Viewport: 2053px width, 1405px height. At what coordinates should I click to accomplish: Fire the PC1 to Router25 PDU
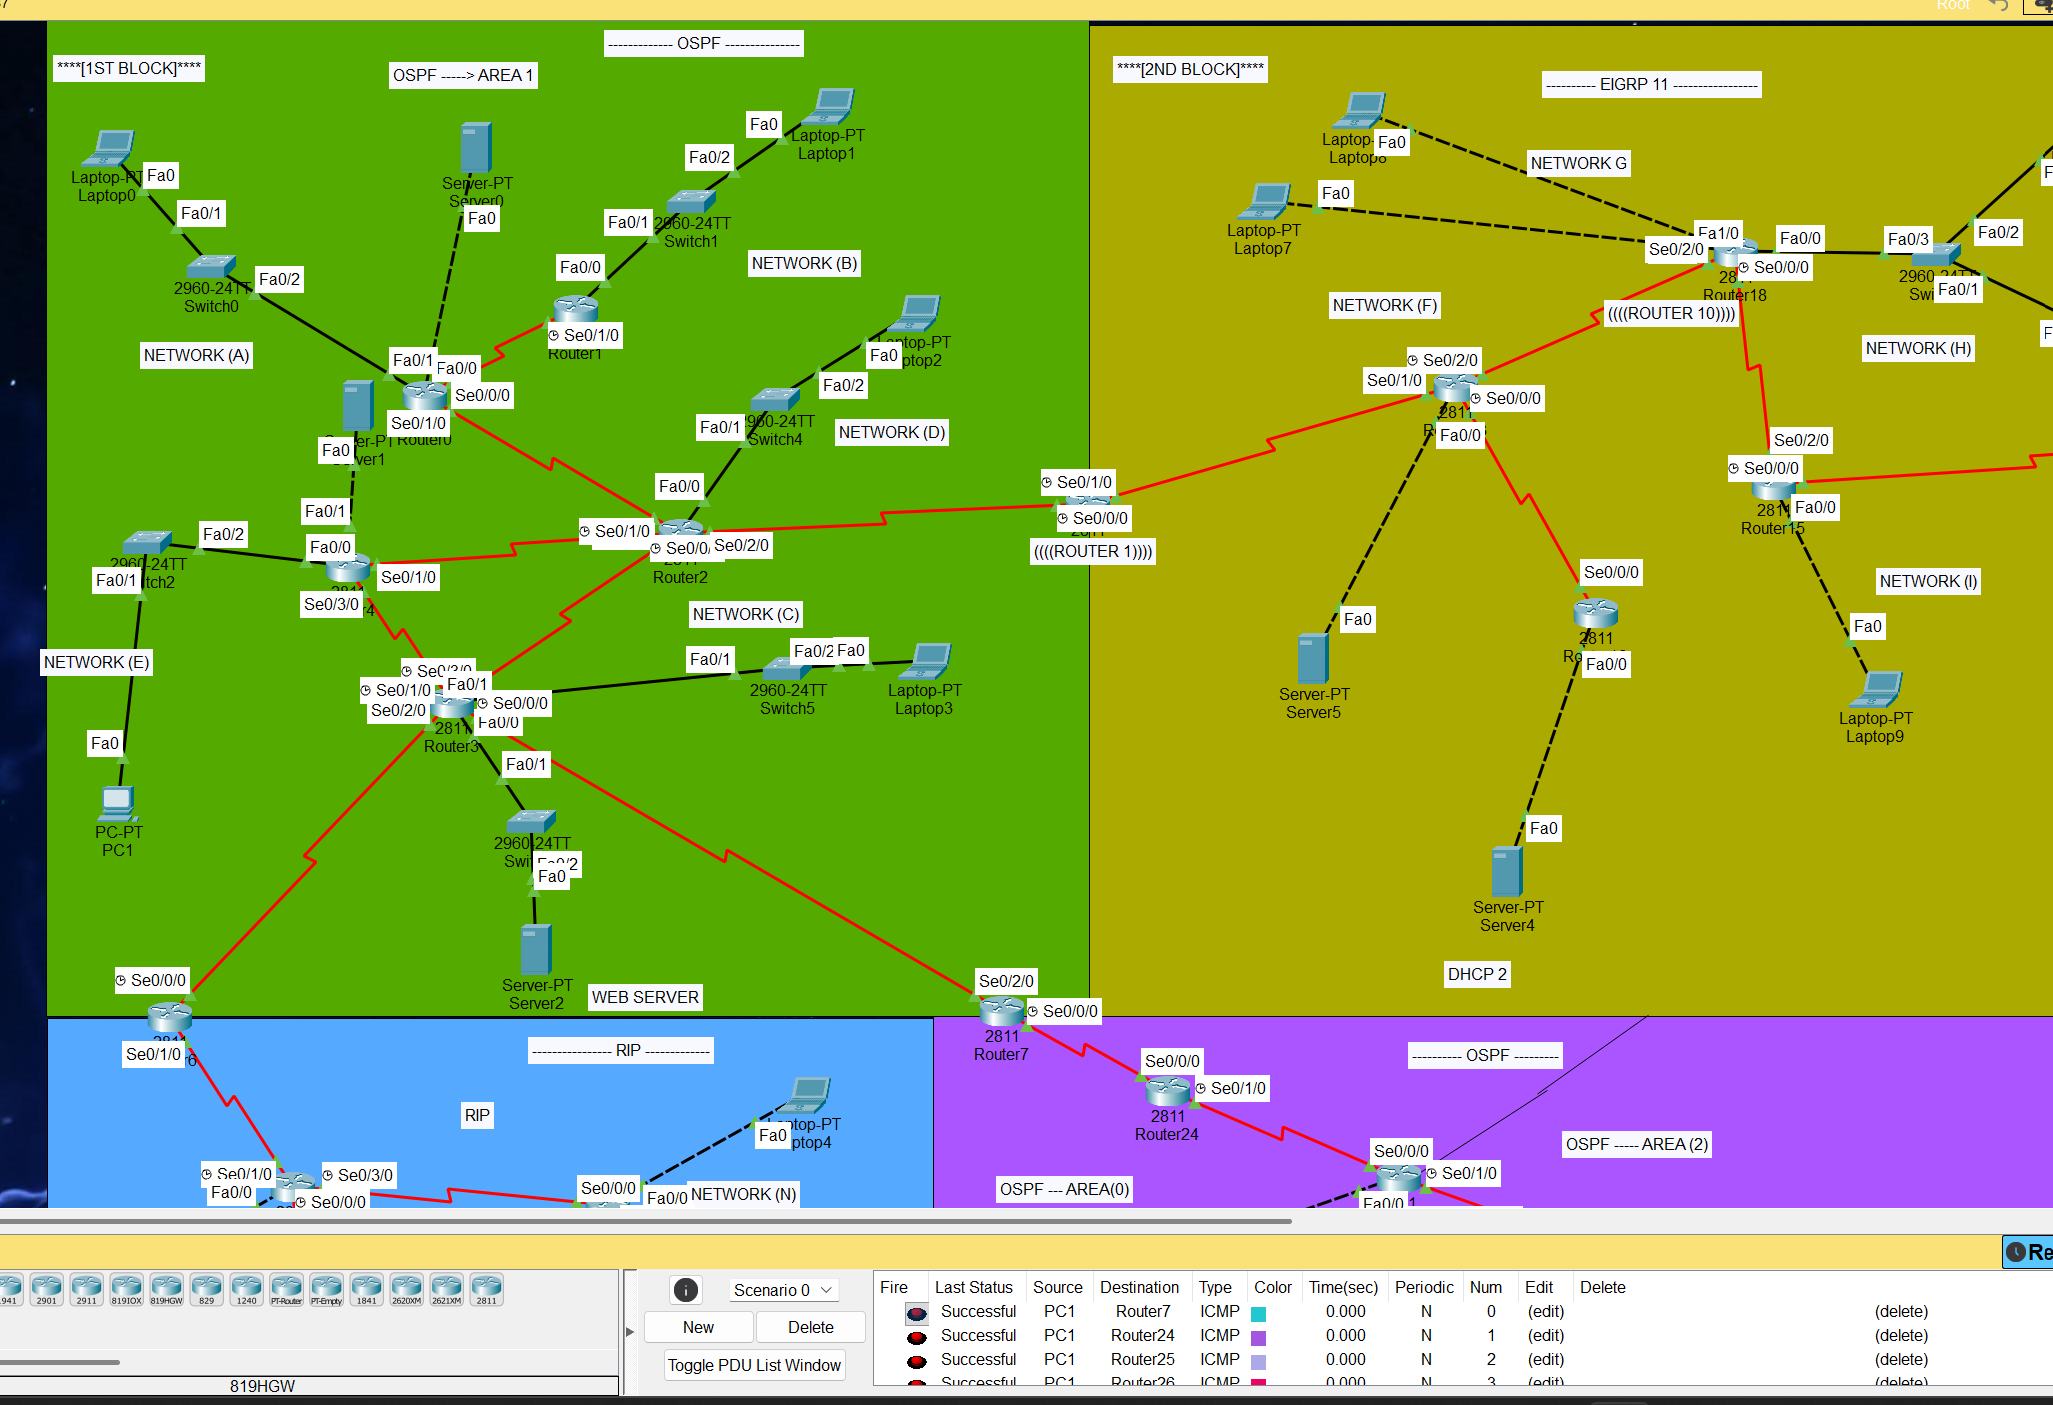coord(916,1360)
